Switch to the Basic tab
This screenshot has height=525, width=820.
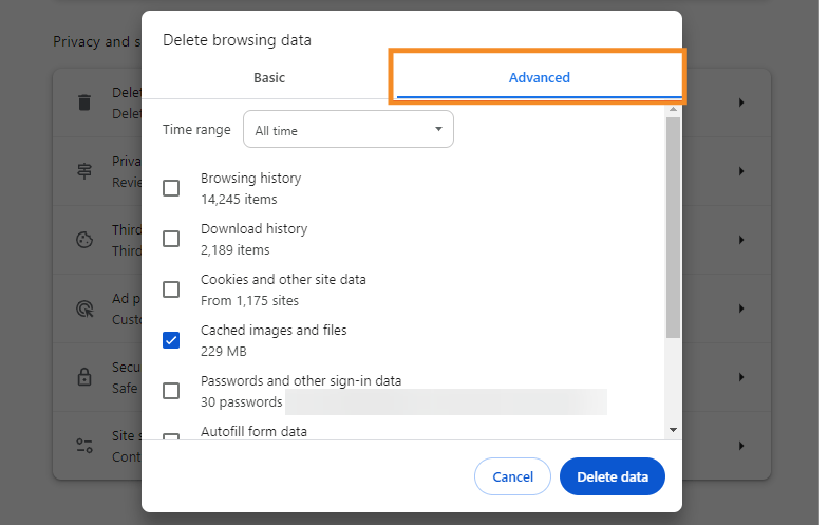[x=269, y=77]
